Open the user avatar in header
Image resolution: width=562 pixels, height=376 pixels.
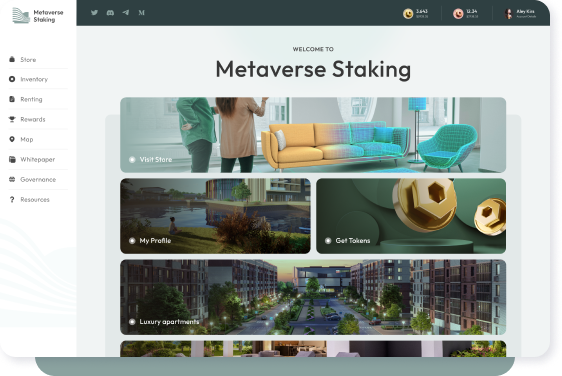click(x=508, y=14)
